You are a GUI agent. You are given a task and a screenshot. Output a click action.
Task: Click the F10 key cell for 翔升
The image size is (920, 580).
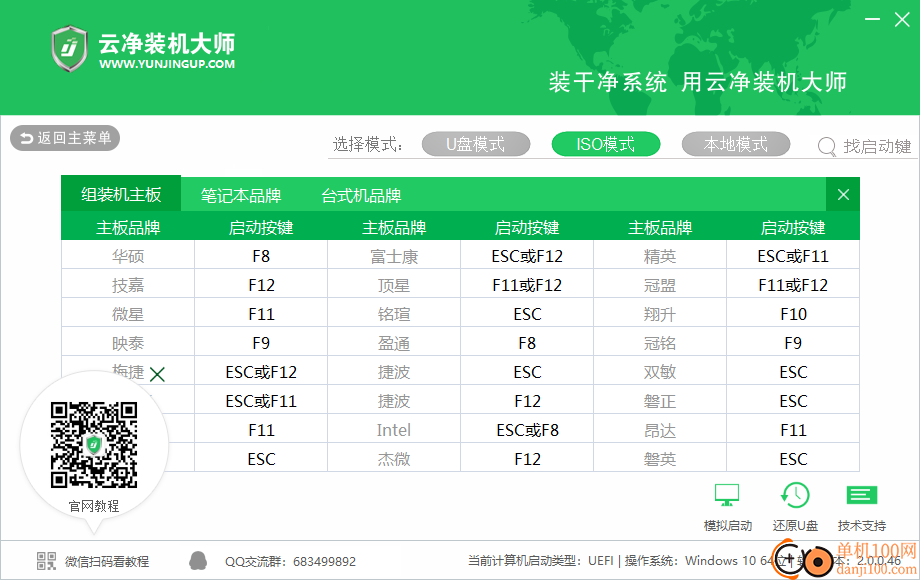(793, 314)
